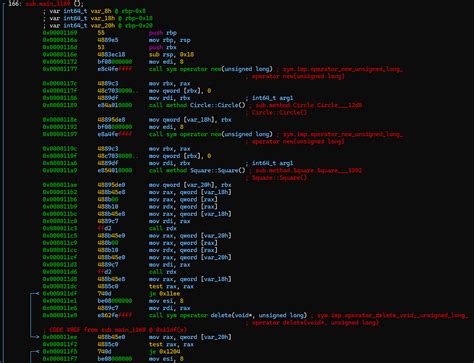
Task: Click the address 0x000011b9
Action: pos(60,207)
